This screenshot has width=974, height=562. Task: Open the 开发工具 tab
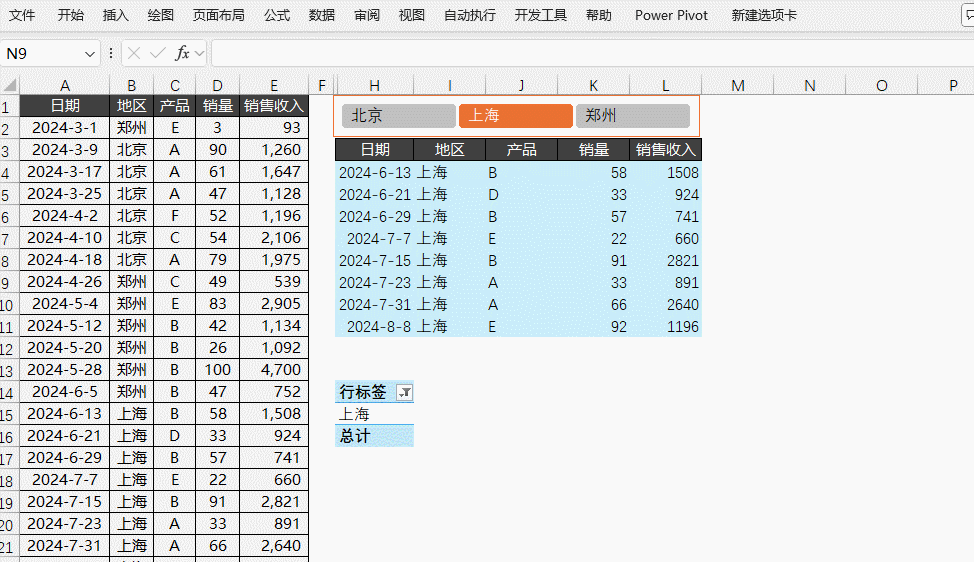pyautogui.click(x=540, y=15)
